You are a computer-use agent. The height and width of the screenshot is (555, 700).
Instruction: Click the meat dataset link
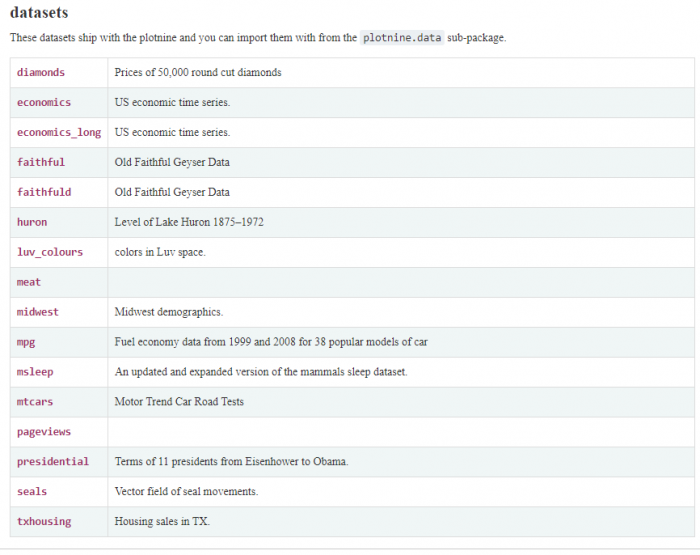(x=29, y=282)
